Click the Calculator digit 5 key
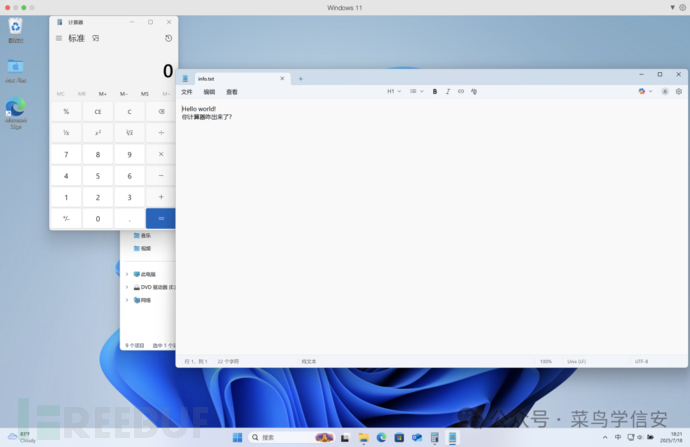The image size is (690, 447). [x=98, y=176]
